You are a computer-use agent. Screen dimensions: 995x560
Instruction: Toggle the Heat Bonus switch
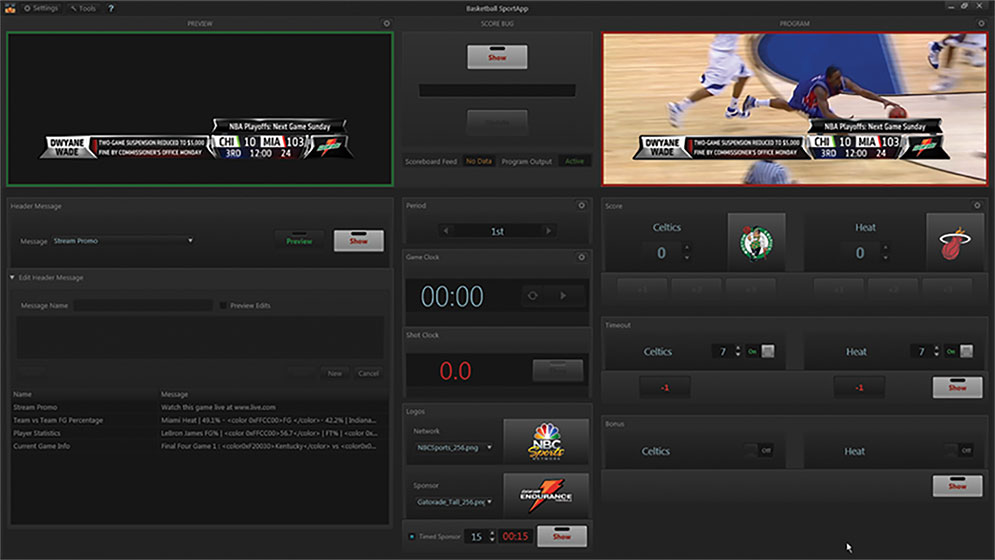coord(963,451)
